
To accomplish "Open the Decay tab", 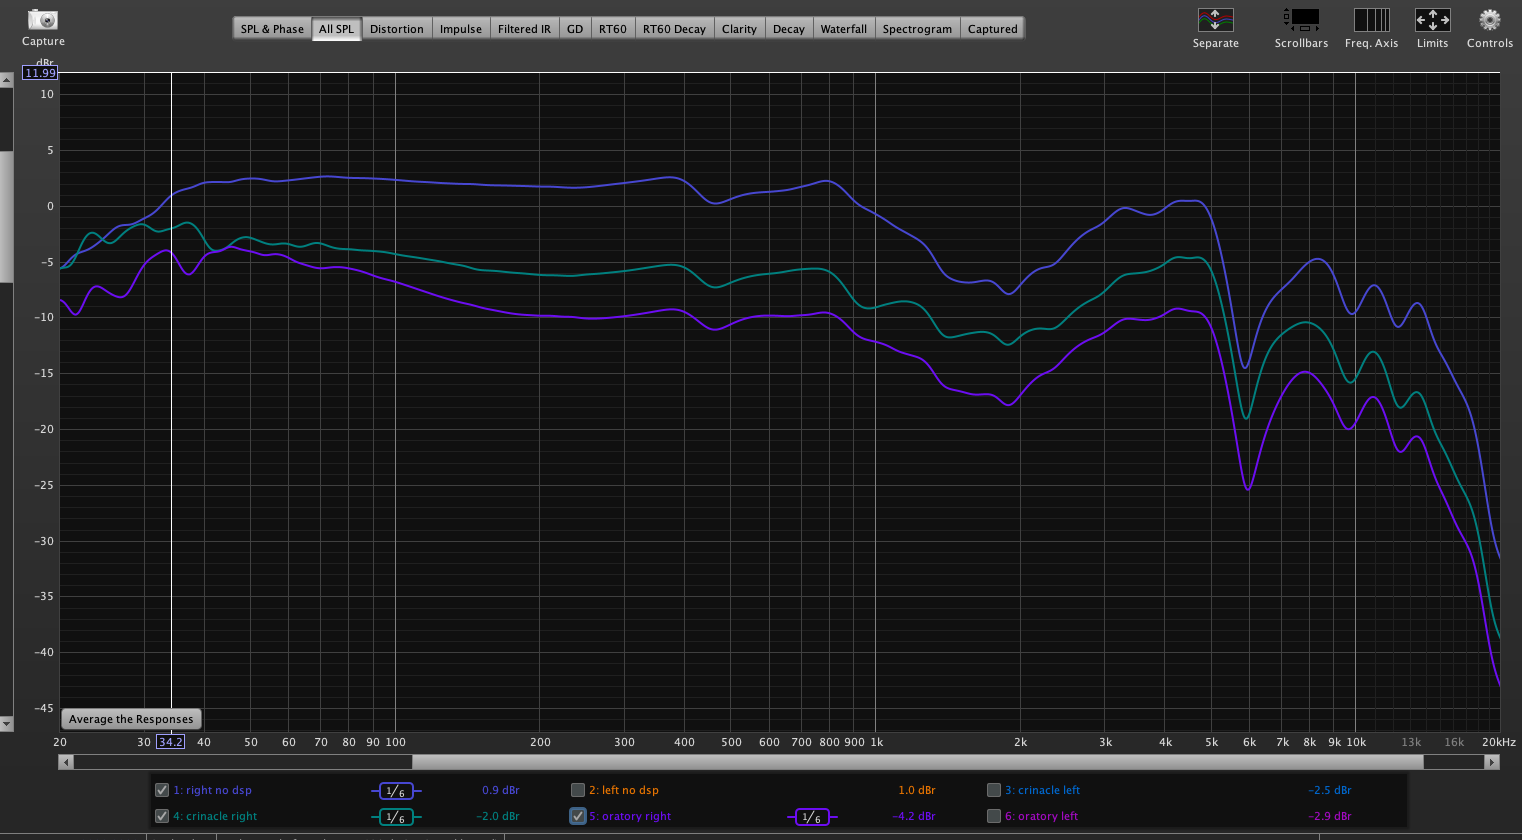I will pyautogui.click(x=789, y=29).
